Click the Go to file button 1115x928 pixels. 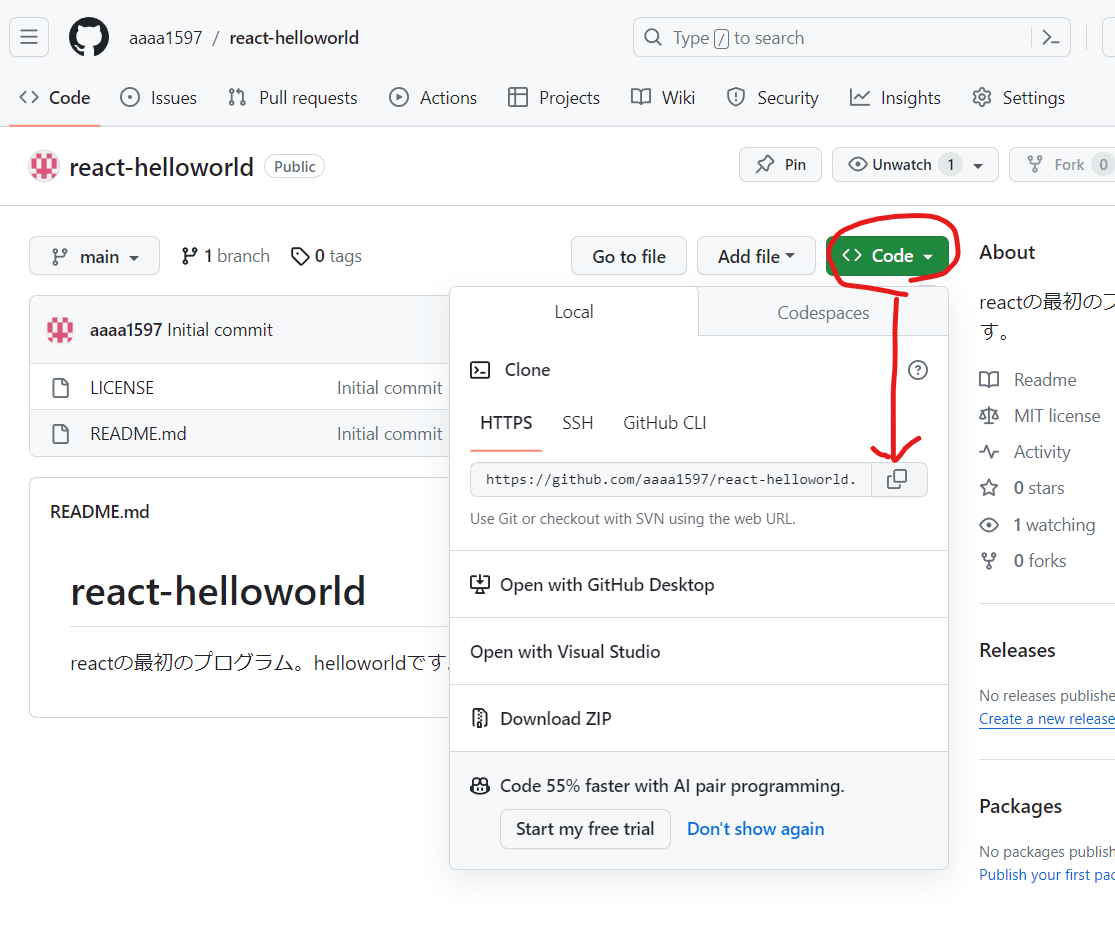coord(629,256)
